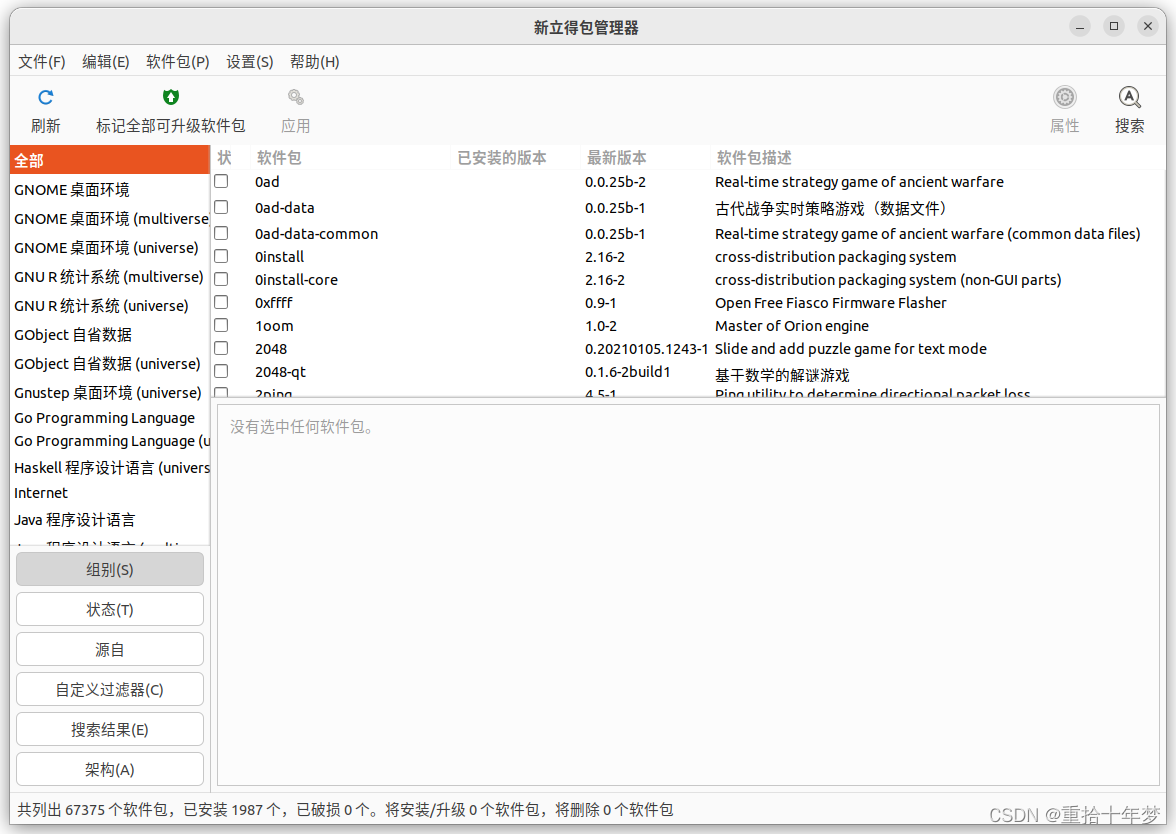Toggle the 0xffff checkbox

(221, 302)
